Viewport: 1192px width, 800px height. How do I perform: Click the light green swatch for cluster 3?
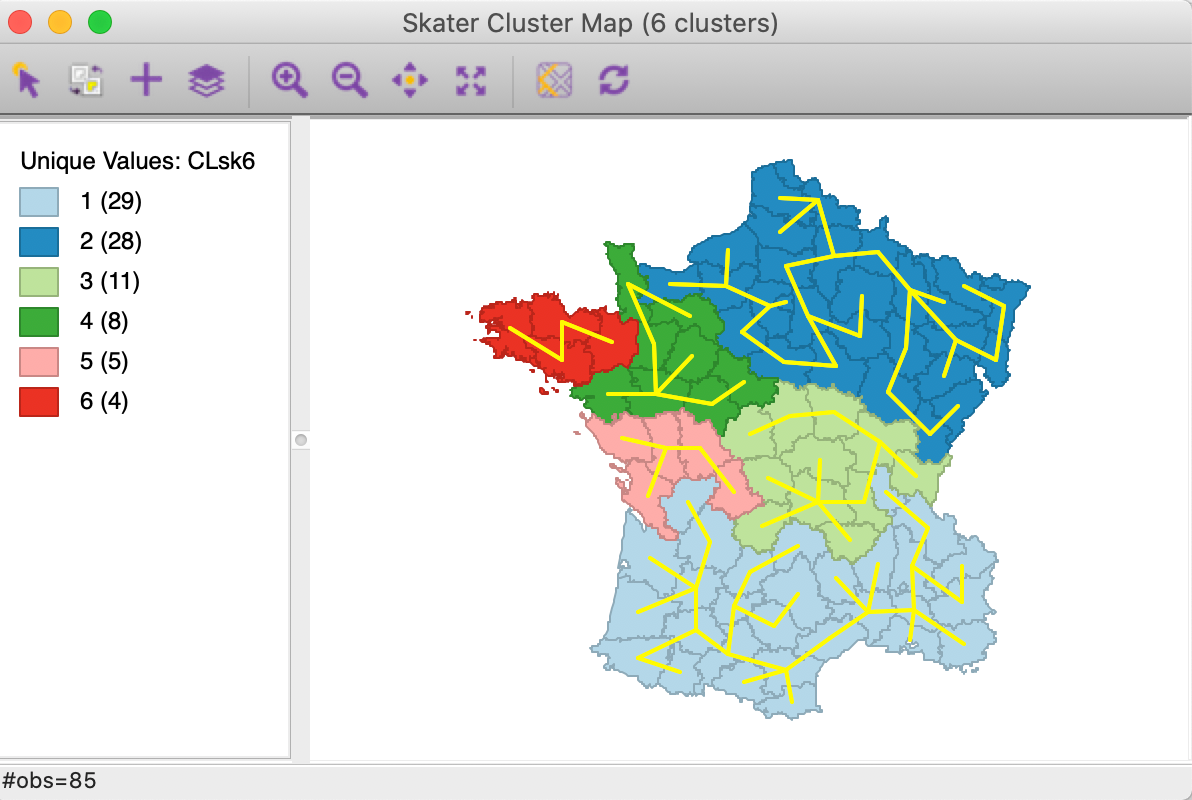pos(39,282)
